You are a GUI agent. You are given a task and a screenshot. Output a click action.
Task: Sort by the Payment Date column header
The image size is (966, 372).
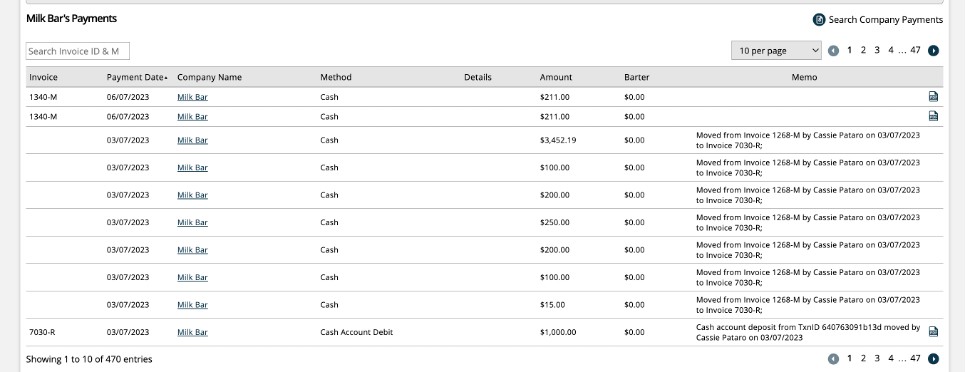click(136, 77)
